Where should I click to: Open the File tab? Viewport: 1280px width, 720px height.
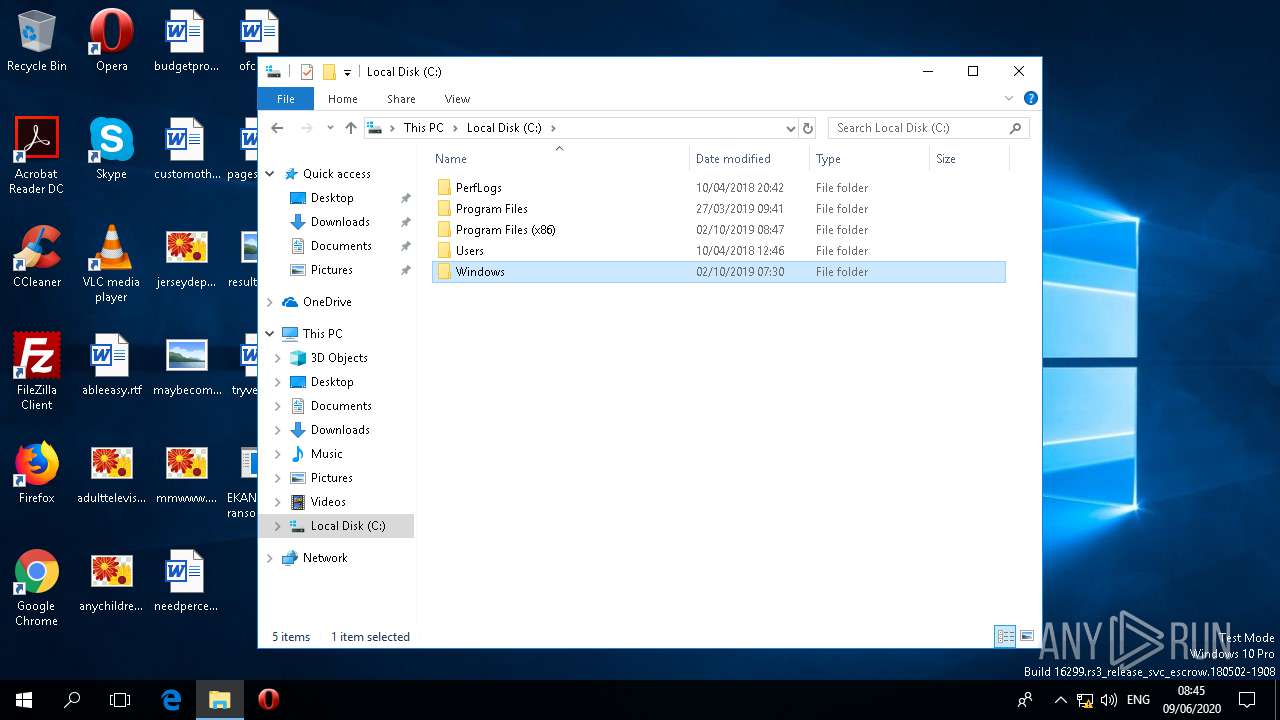click(286, 99)
